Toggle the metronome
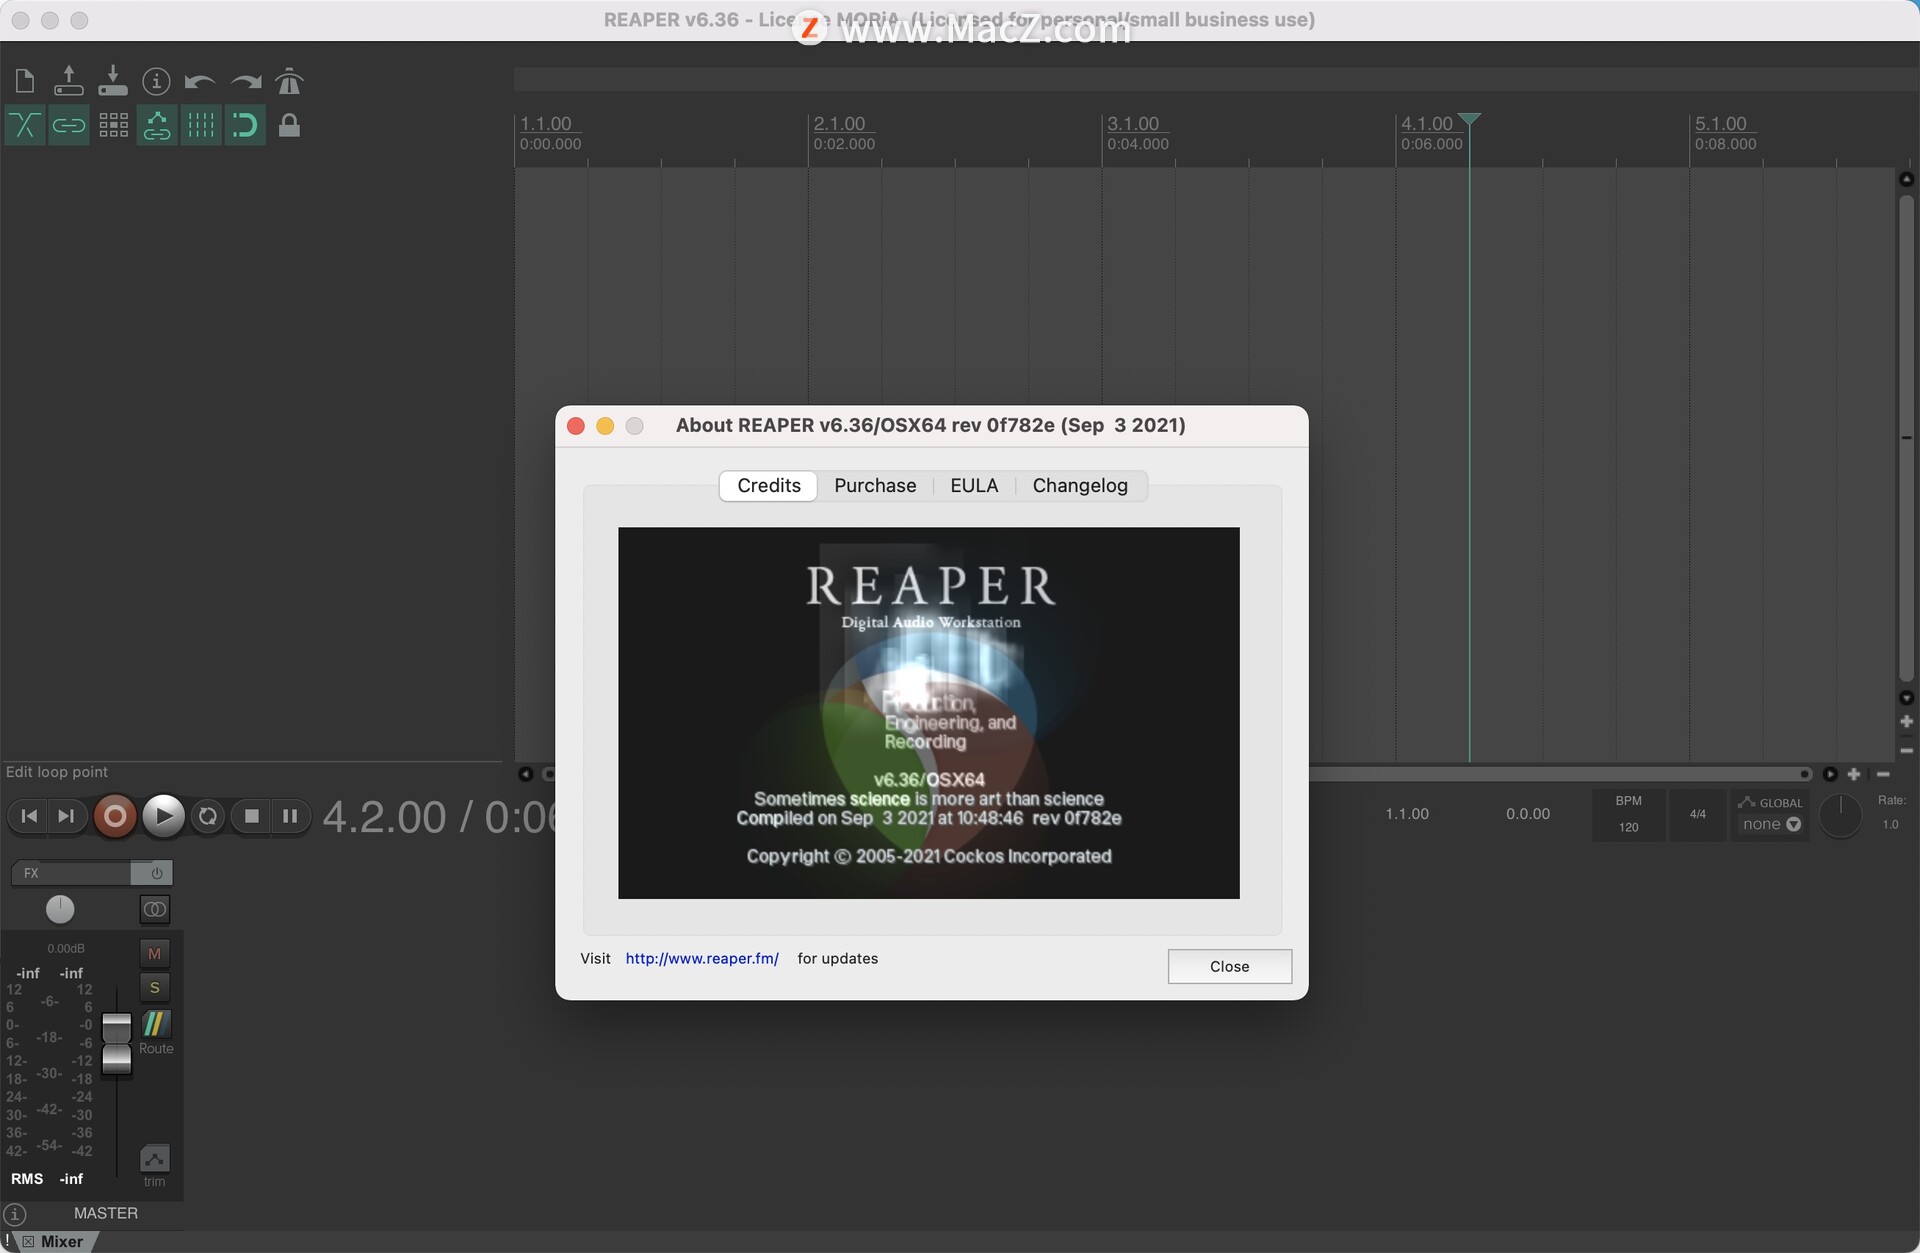The width and height of the screenshot is (1920, 1253). click(x=289, y=81)
